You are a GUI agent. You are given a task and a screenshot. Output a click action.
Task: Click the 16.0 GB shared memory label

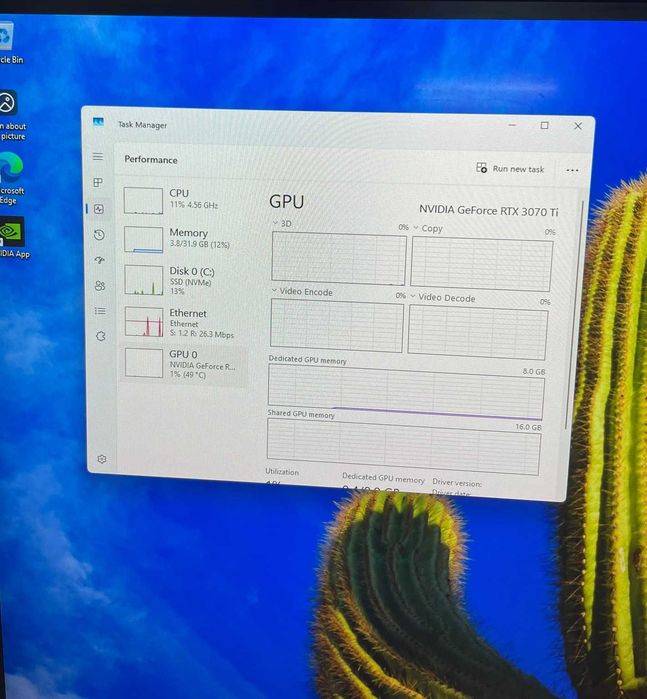pyautogui.click(x=528, y=427)
